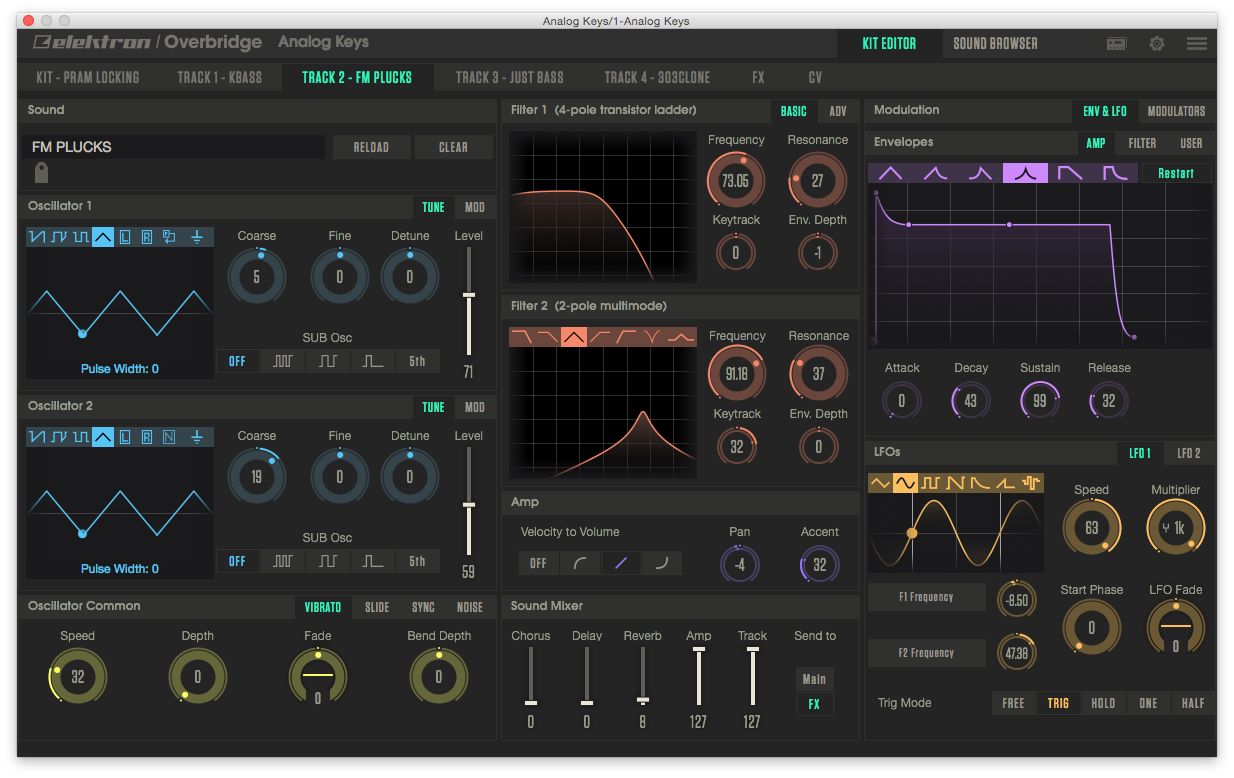Show the FILTER envelope tab
Image resolution: width=1234 pixels, height=778 pixels.
(x=1142, y=143)
